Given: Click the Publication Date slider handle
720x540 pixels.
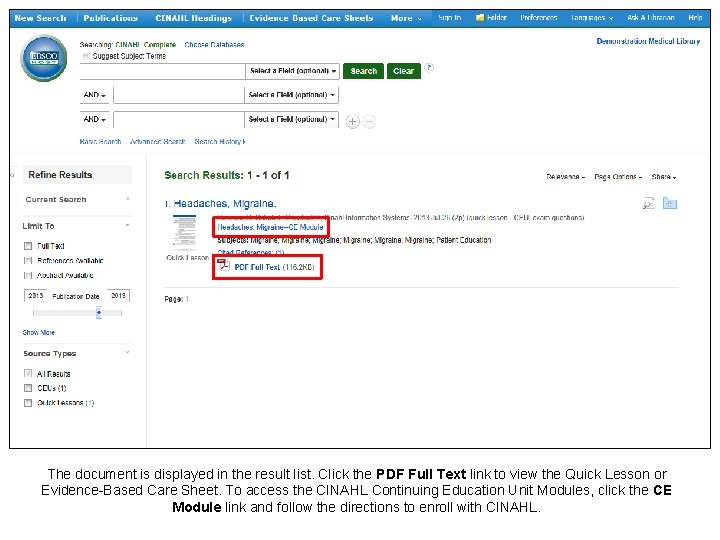Looking at the screenshot, I should (x=99, y=313).
